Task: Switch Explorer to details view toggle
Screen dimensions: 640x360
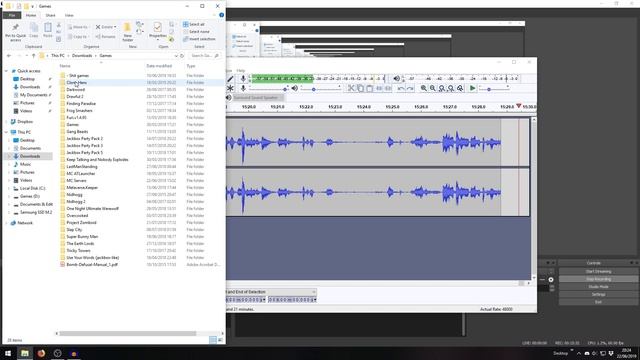Action: coord(213,340)
